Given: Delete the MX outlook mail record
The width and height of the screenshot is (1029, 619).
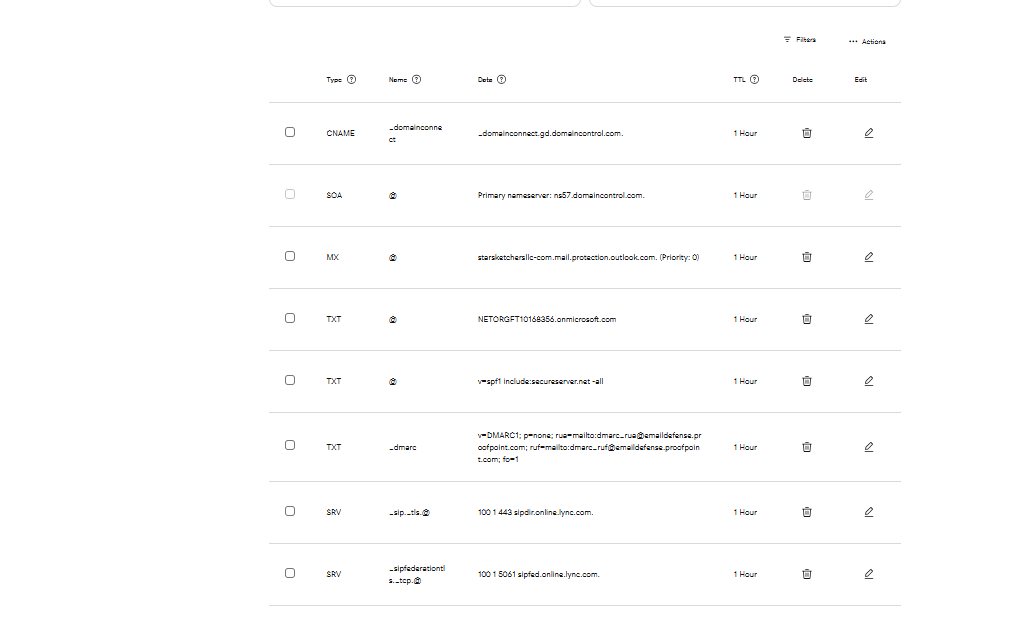Looking at the screenshot, I should click(807, 257).
